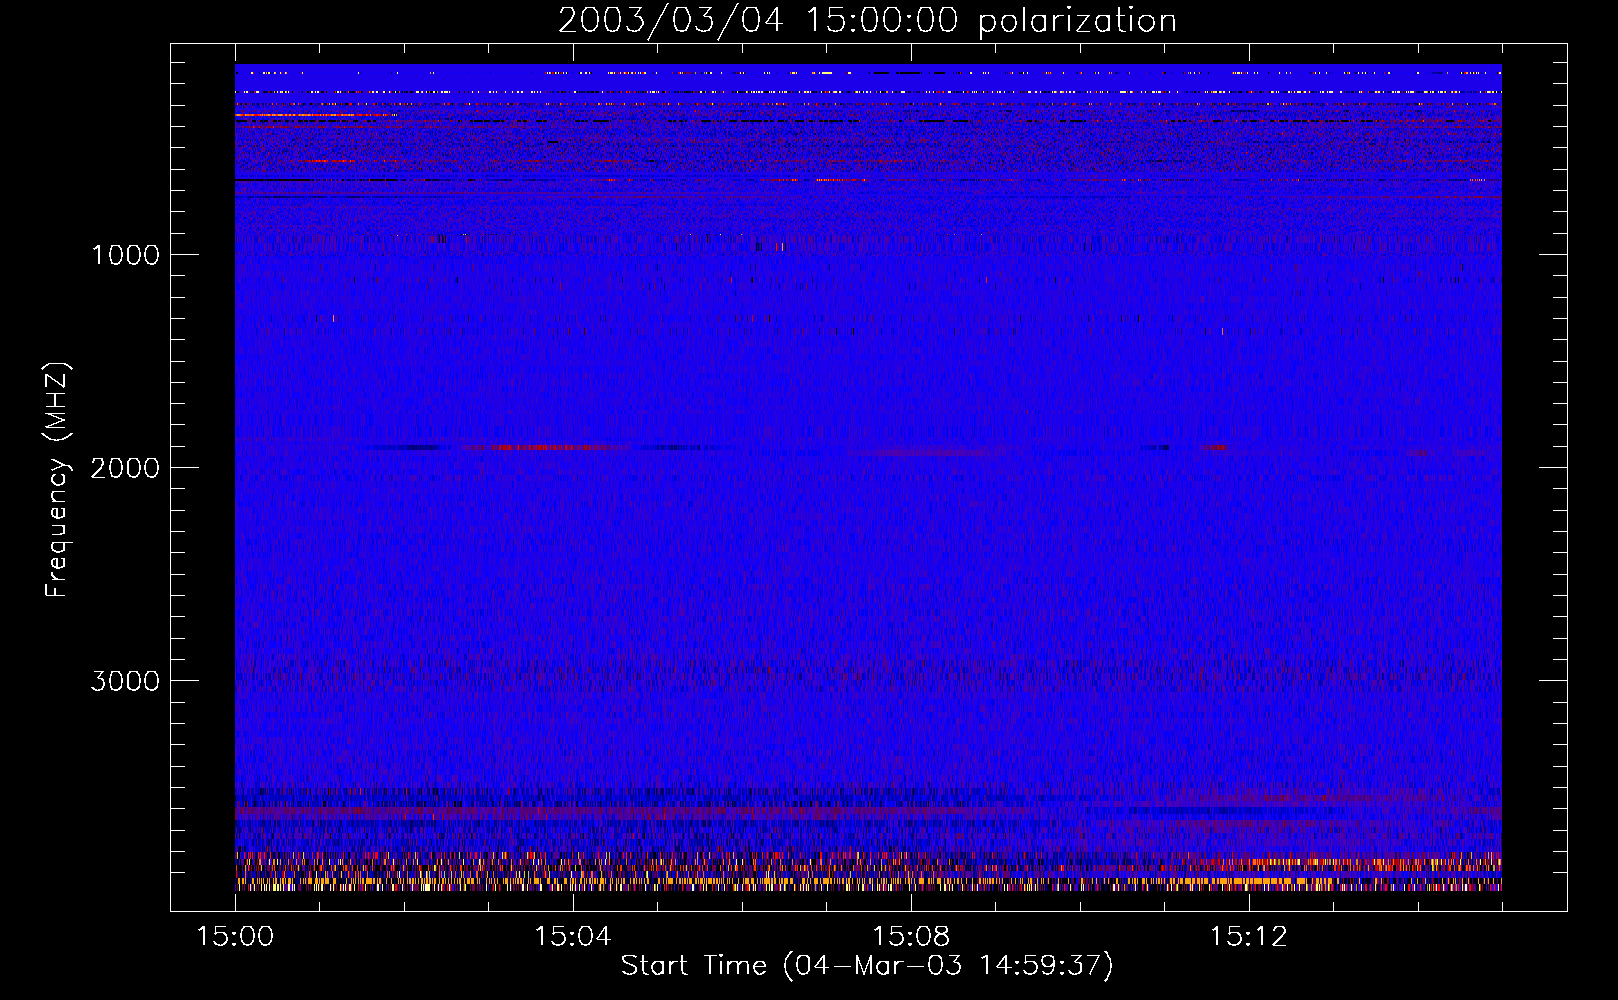Click the 15:04 time axis label
The height and width of the screenshot is (1000, 1618).
572,937
